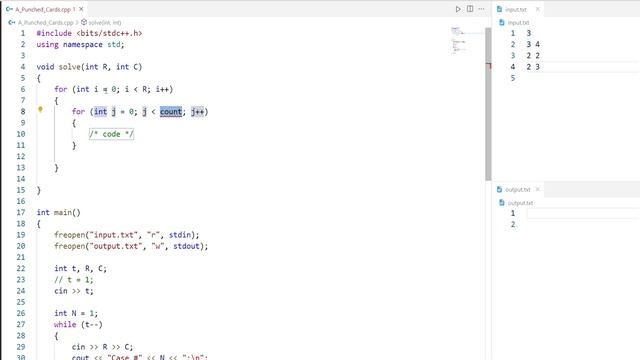Click 'using namespace std;' line
The image size is (640, 360).
tap(80, 44)
